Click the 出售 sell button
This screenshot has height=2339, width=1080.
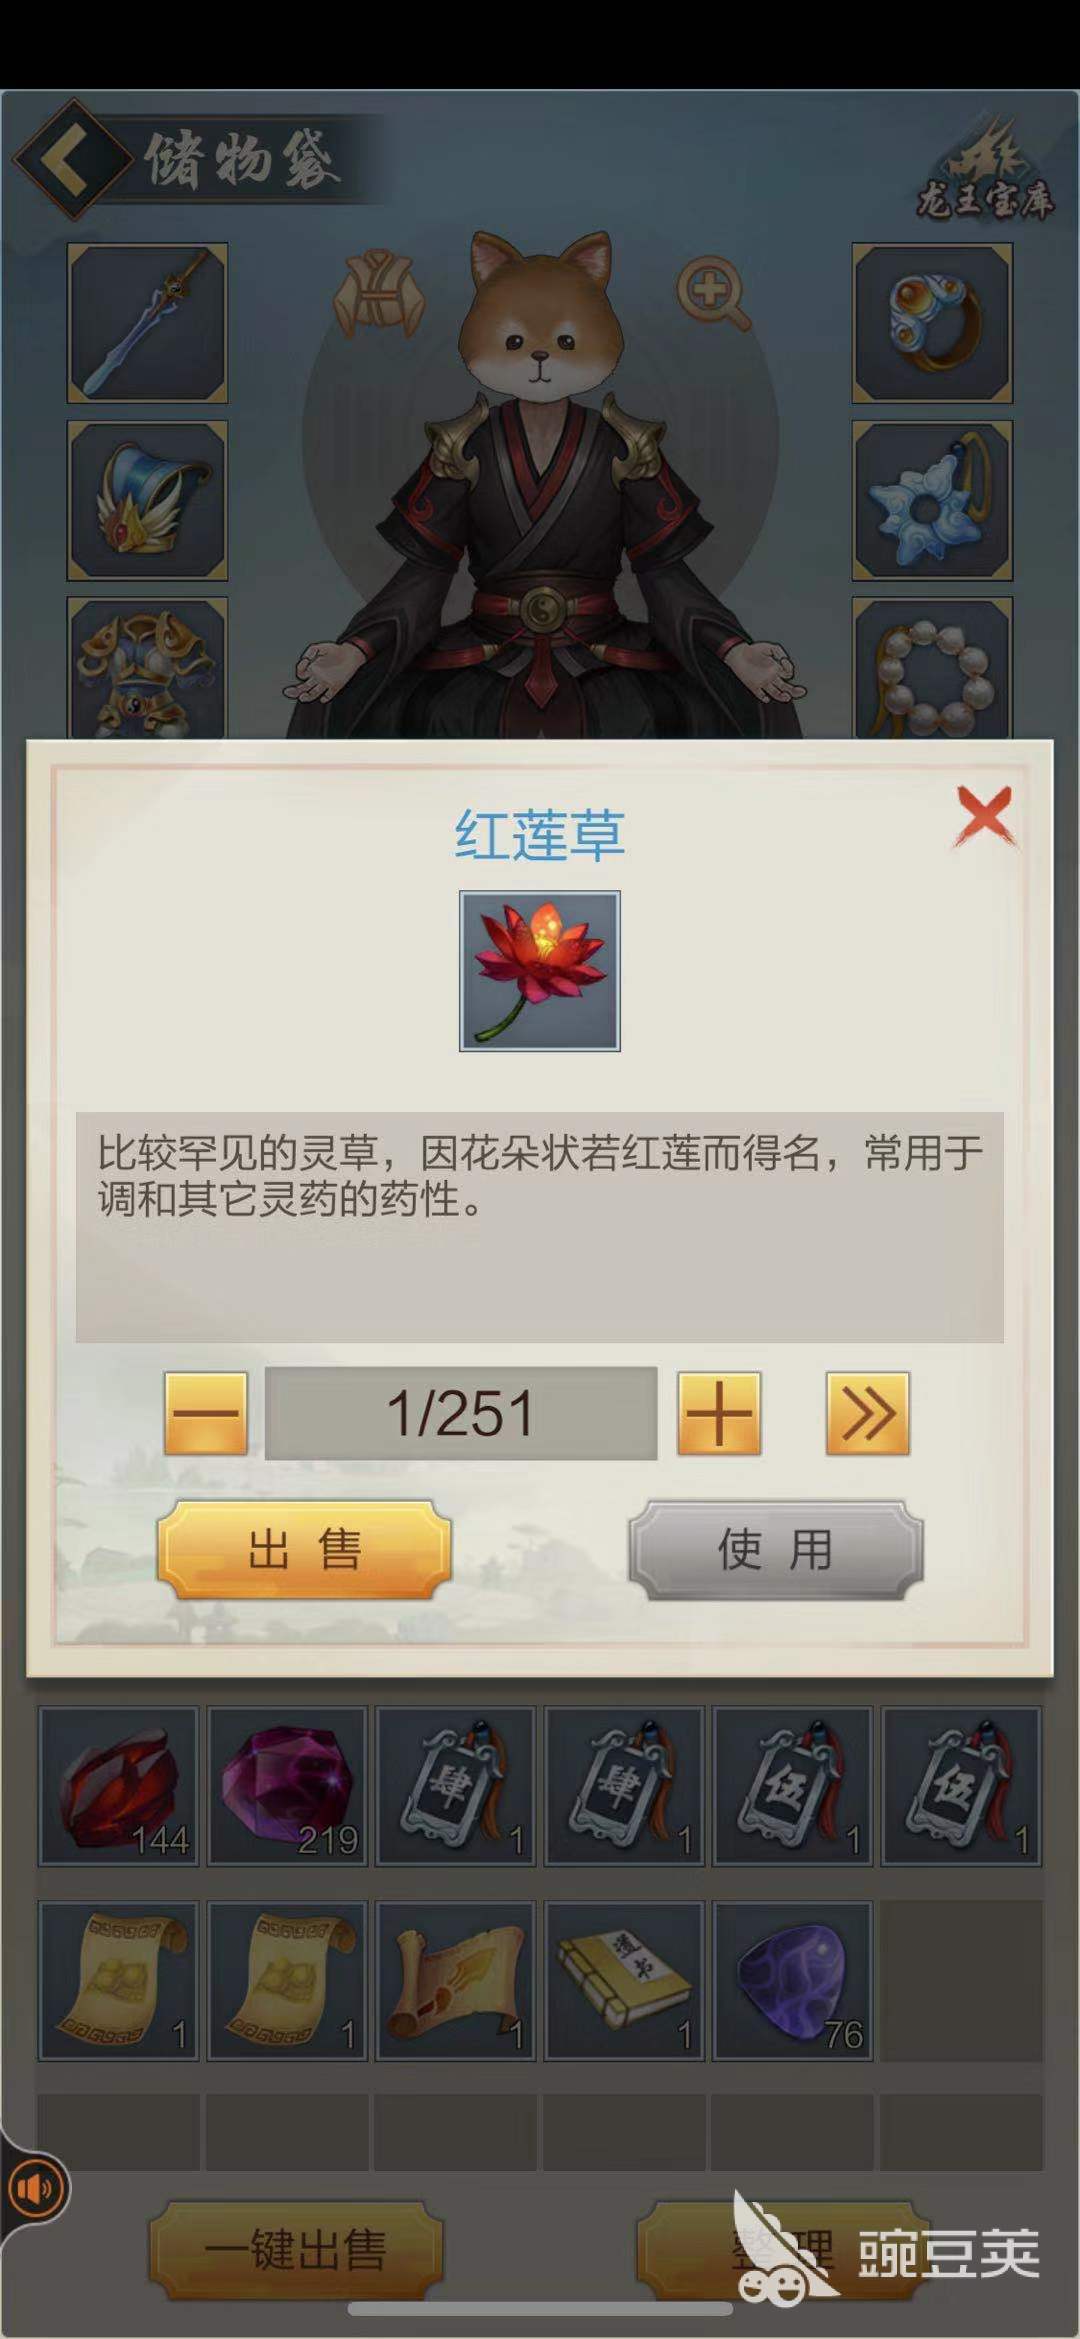tap(304, 1550)
